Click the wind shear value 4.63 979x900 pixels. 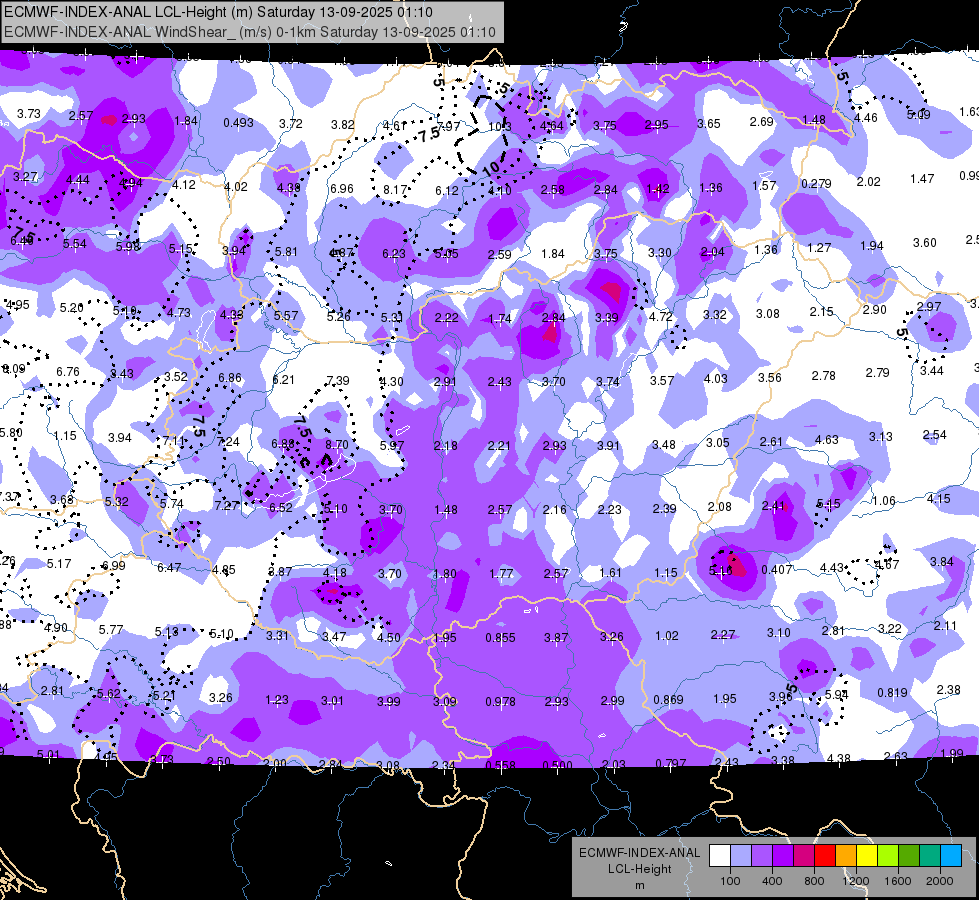point(826,440)
